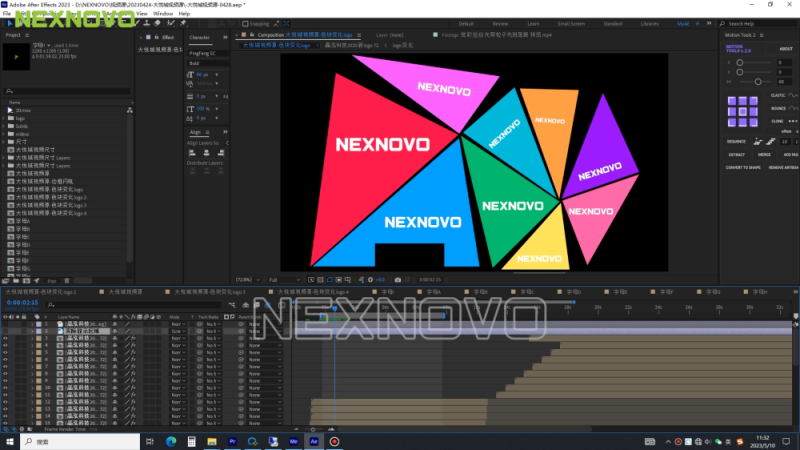Open the Window menu

click(x=163, y=13)
